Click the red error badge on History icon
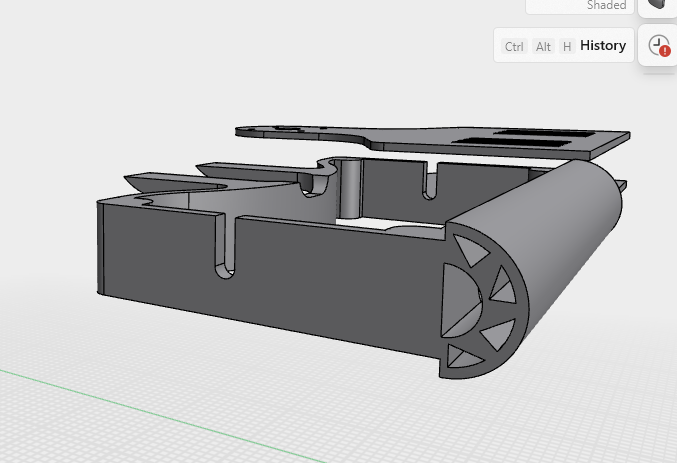The image size is (677, 463). coord(665,51)
